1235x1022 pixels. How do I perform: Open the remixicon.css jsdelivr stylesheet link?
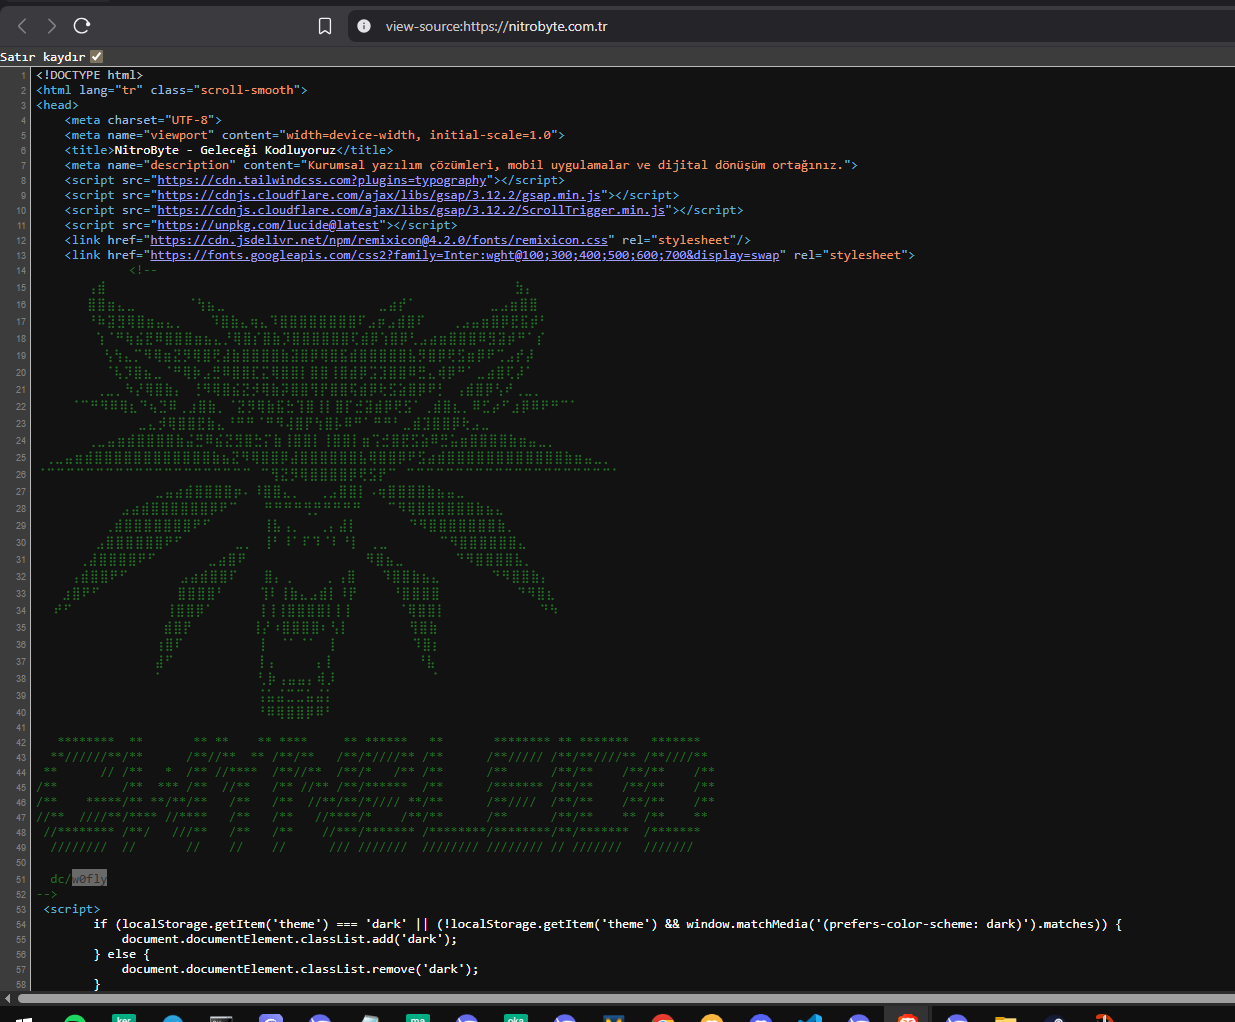379,240
